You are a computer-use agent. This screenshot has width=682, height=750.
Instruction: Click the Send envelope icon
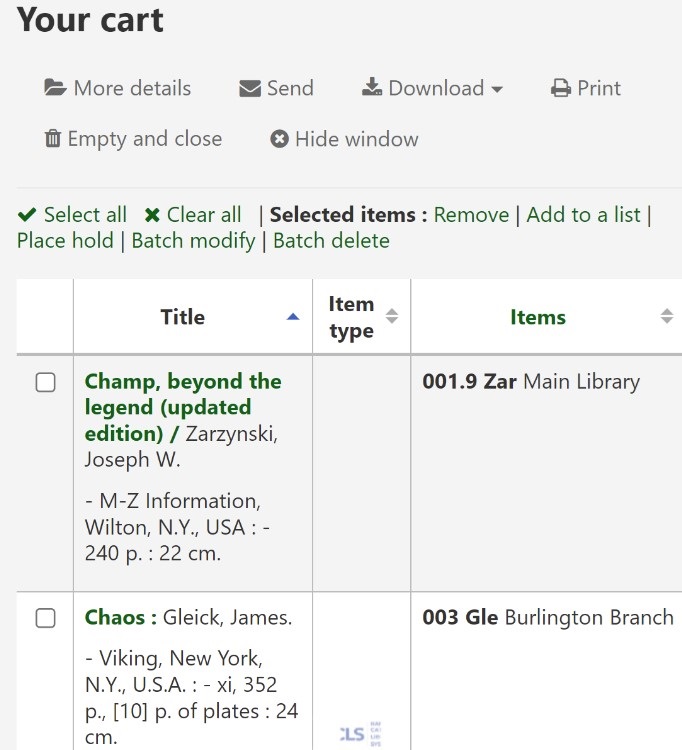click(x=250, y=88)
